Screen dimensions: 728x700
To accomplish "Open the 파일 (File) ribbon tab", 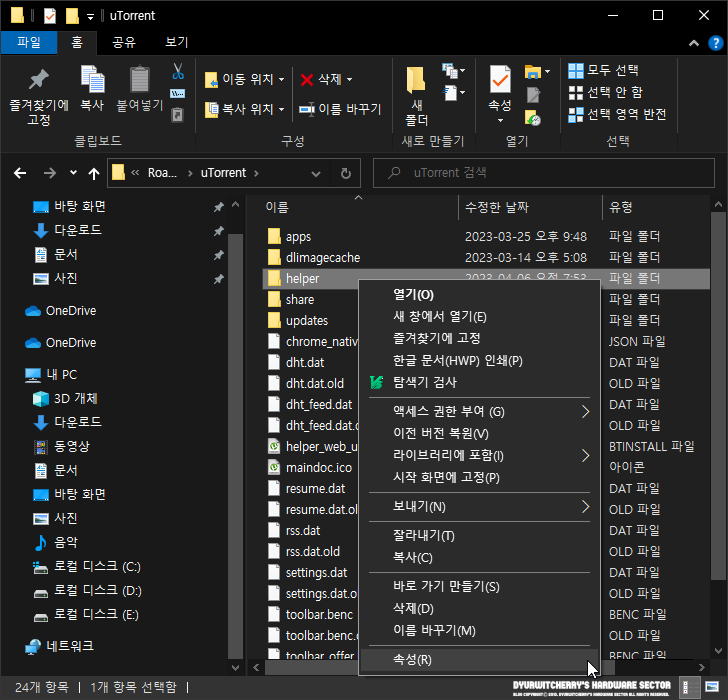I will coord(29,43).
